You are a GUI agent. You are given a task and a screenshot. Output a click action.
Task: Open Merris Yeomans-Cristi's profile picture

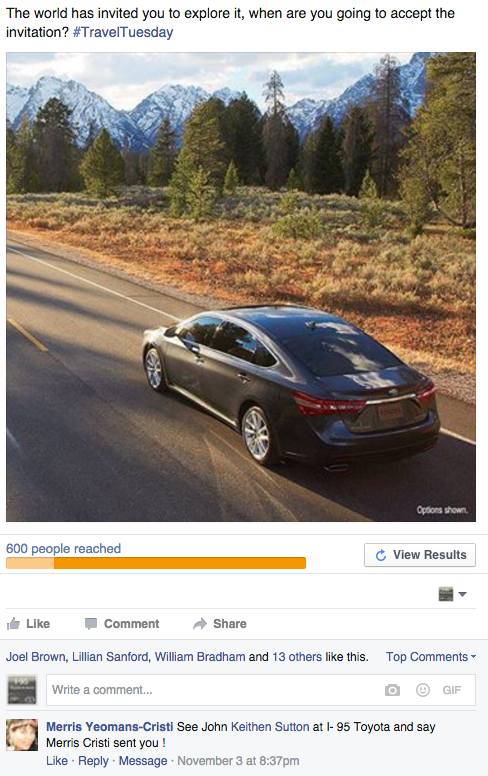[x=22, y=734]
